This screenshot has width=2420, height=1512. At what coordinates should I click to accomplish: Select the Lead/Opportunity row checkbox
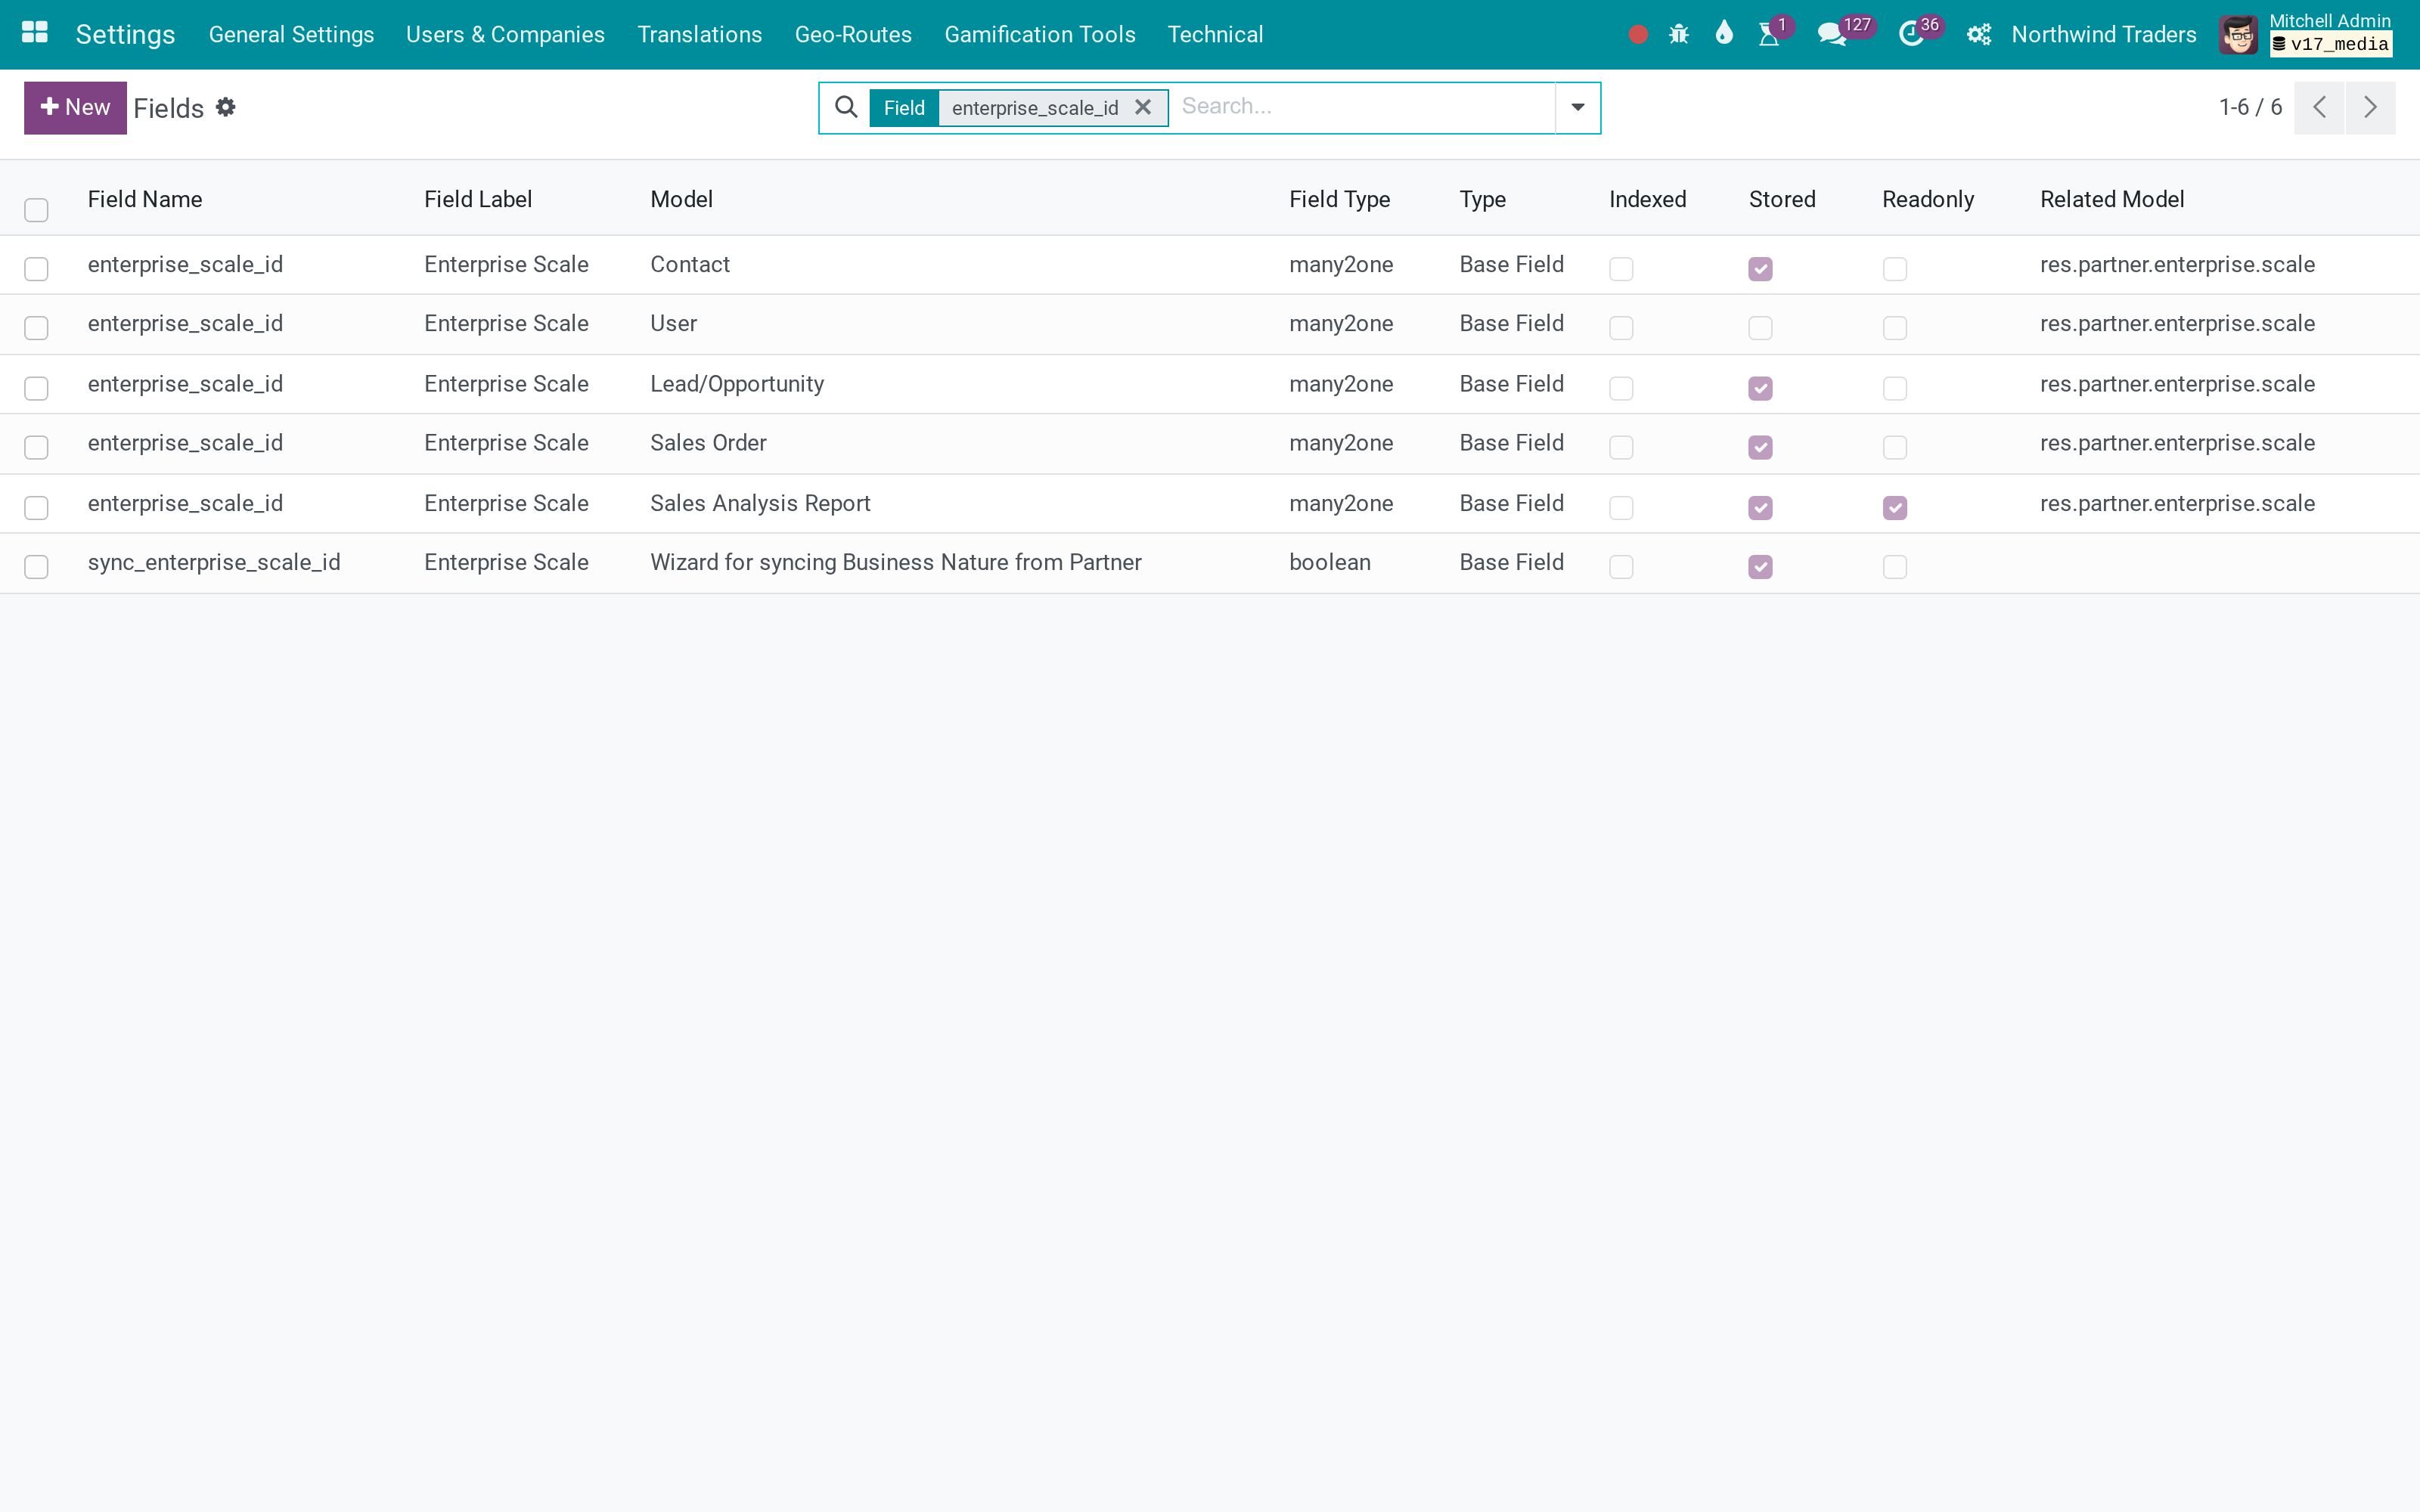[37, 388]
